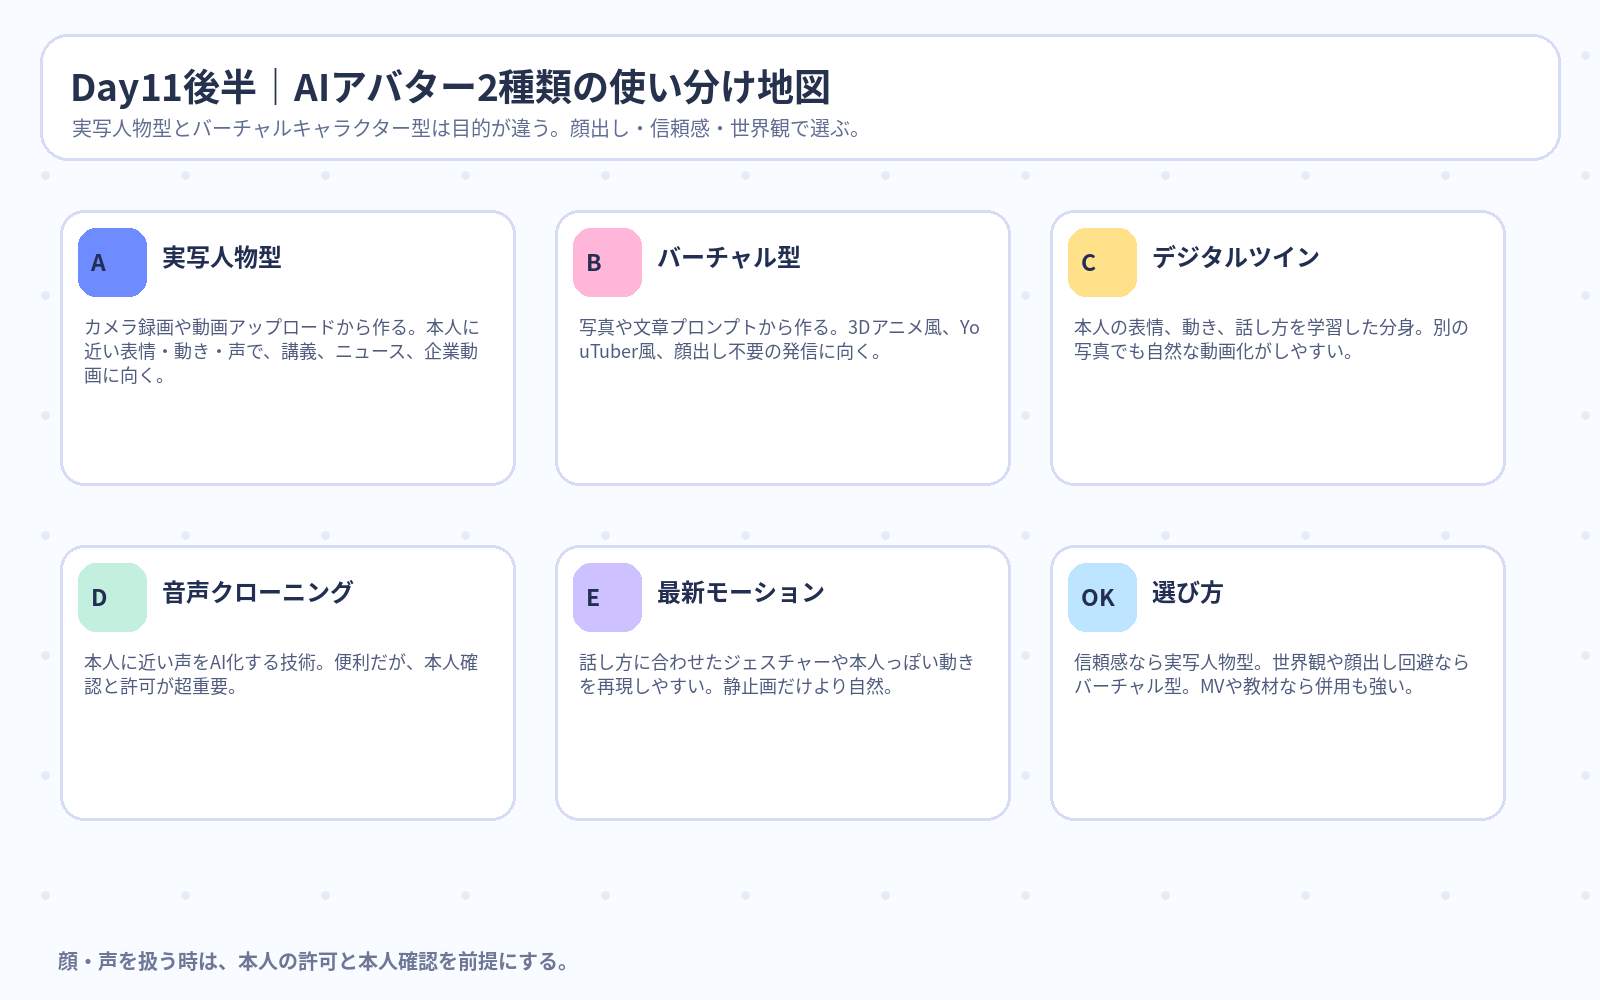Click description starting 写真や文章プロンプトから作る

tap(779, 339)
